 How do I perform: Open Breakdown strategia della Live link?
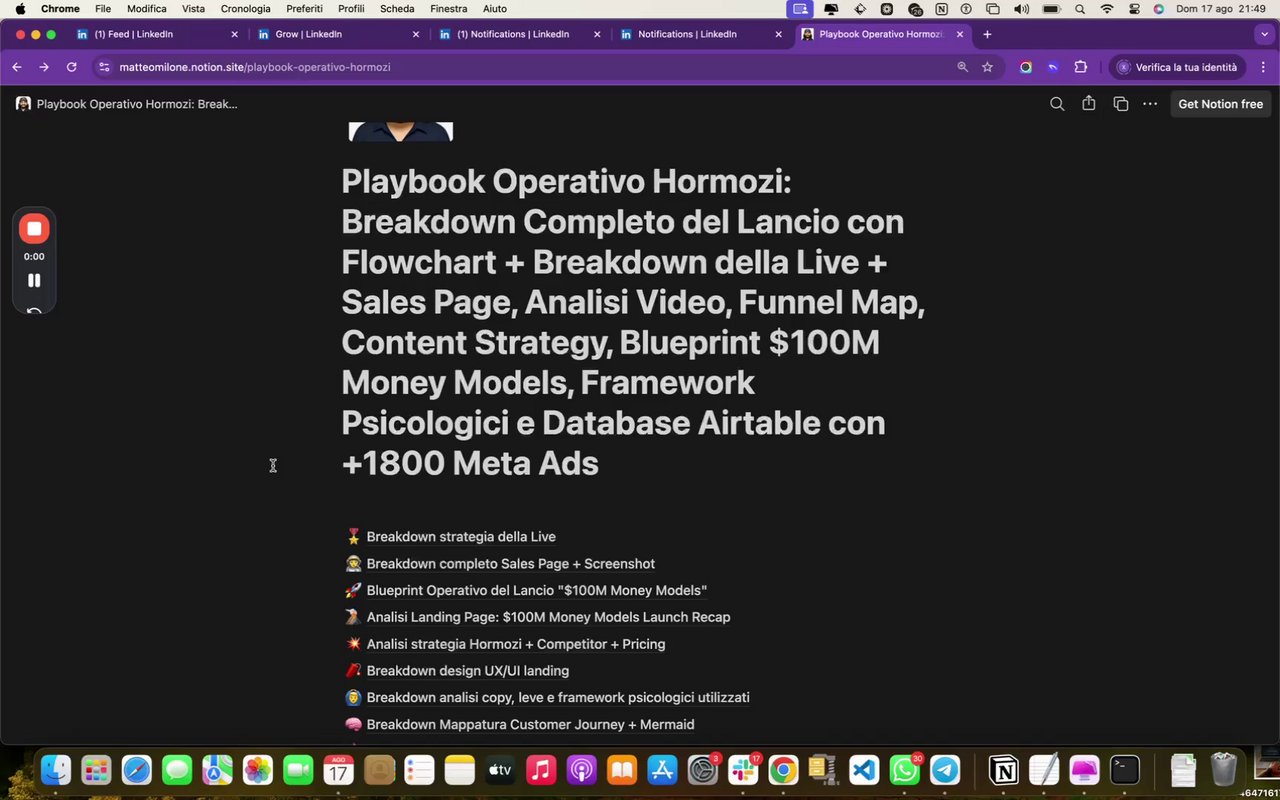pyautogui.click(x=461, y=537)
